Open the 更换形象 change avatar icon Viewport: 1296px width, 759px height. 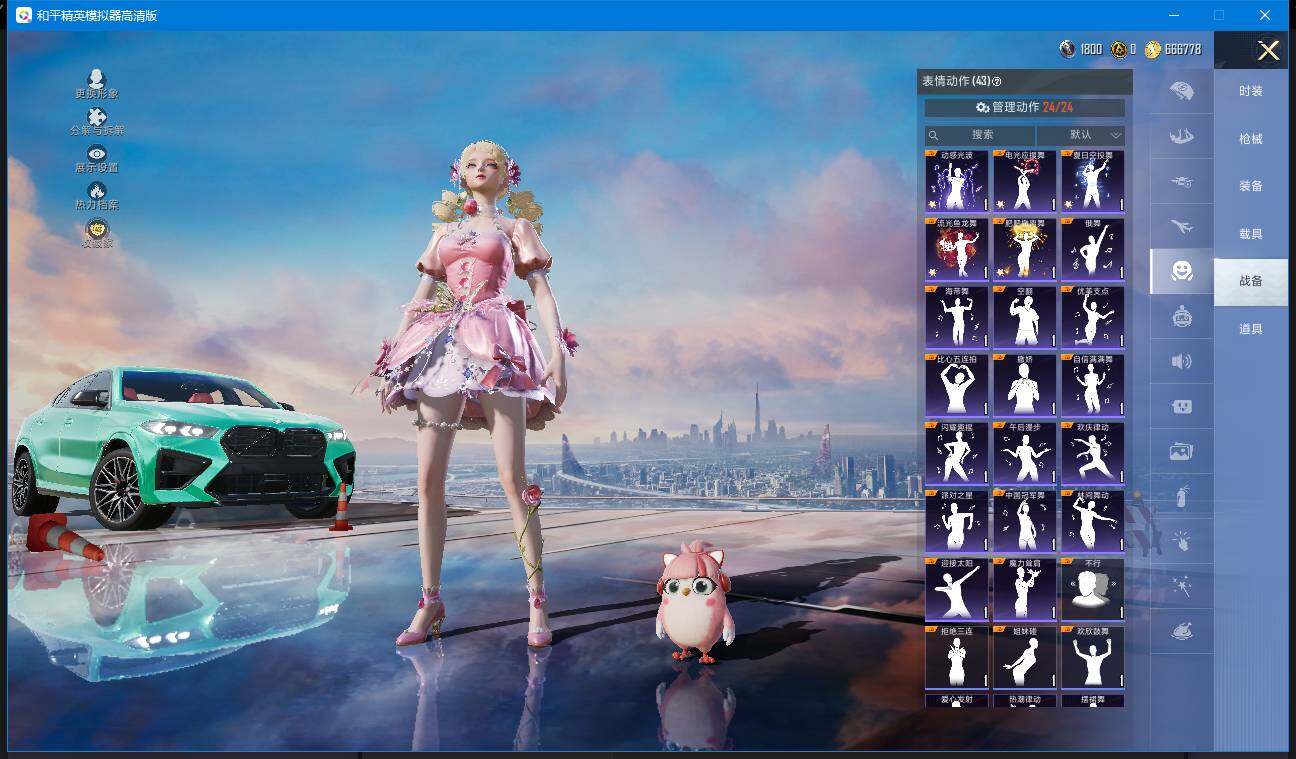click(x=97, y=83)
